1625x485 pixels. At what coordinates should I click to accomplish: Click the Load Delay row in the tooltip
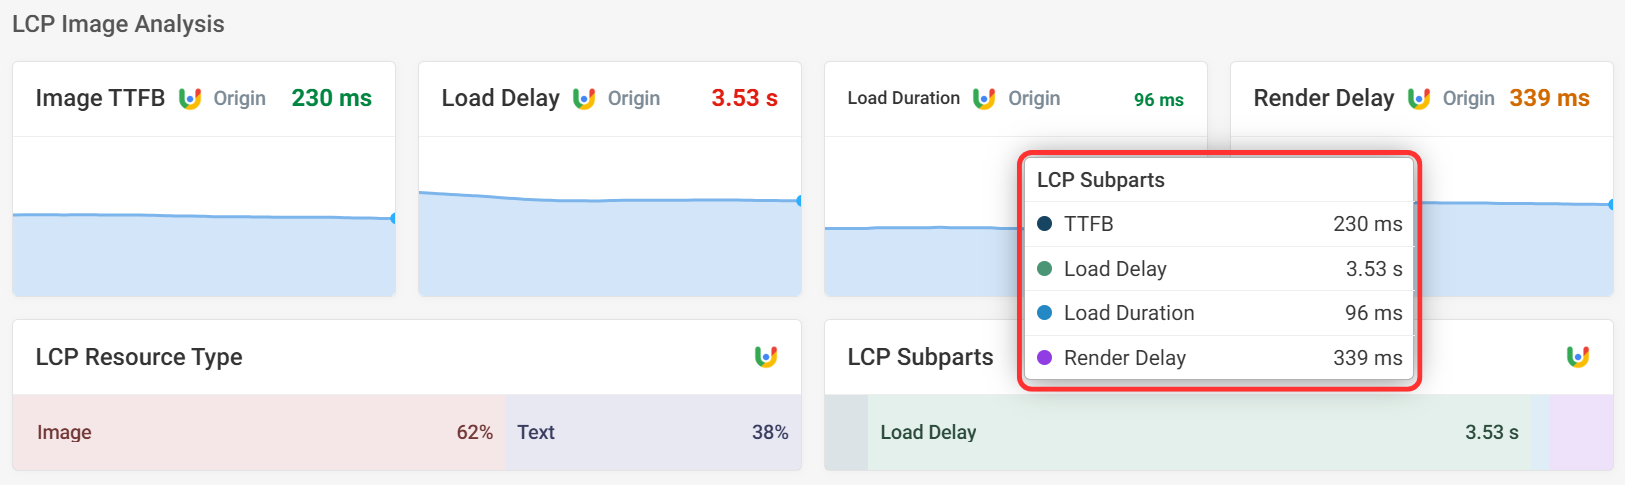click(x=1219, y=269)
